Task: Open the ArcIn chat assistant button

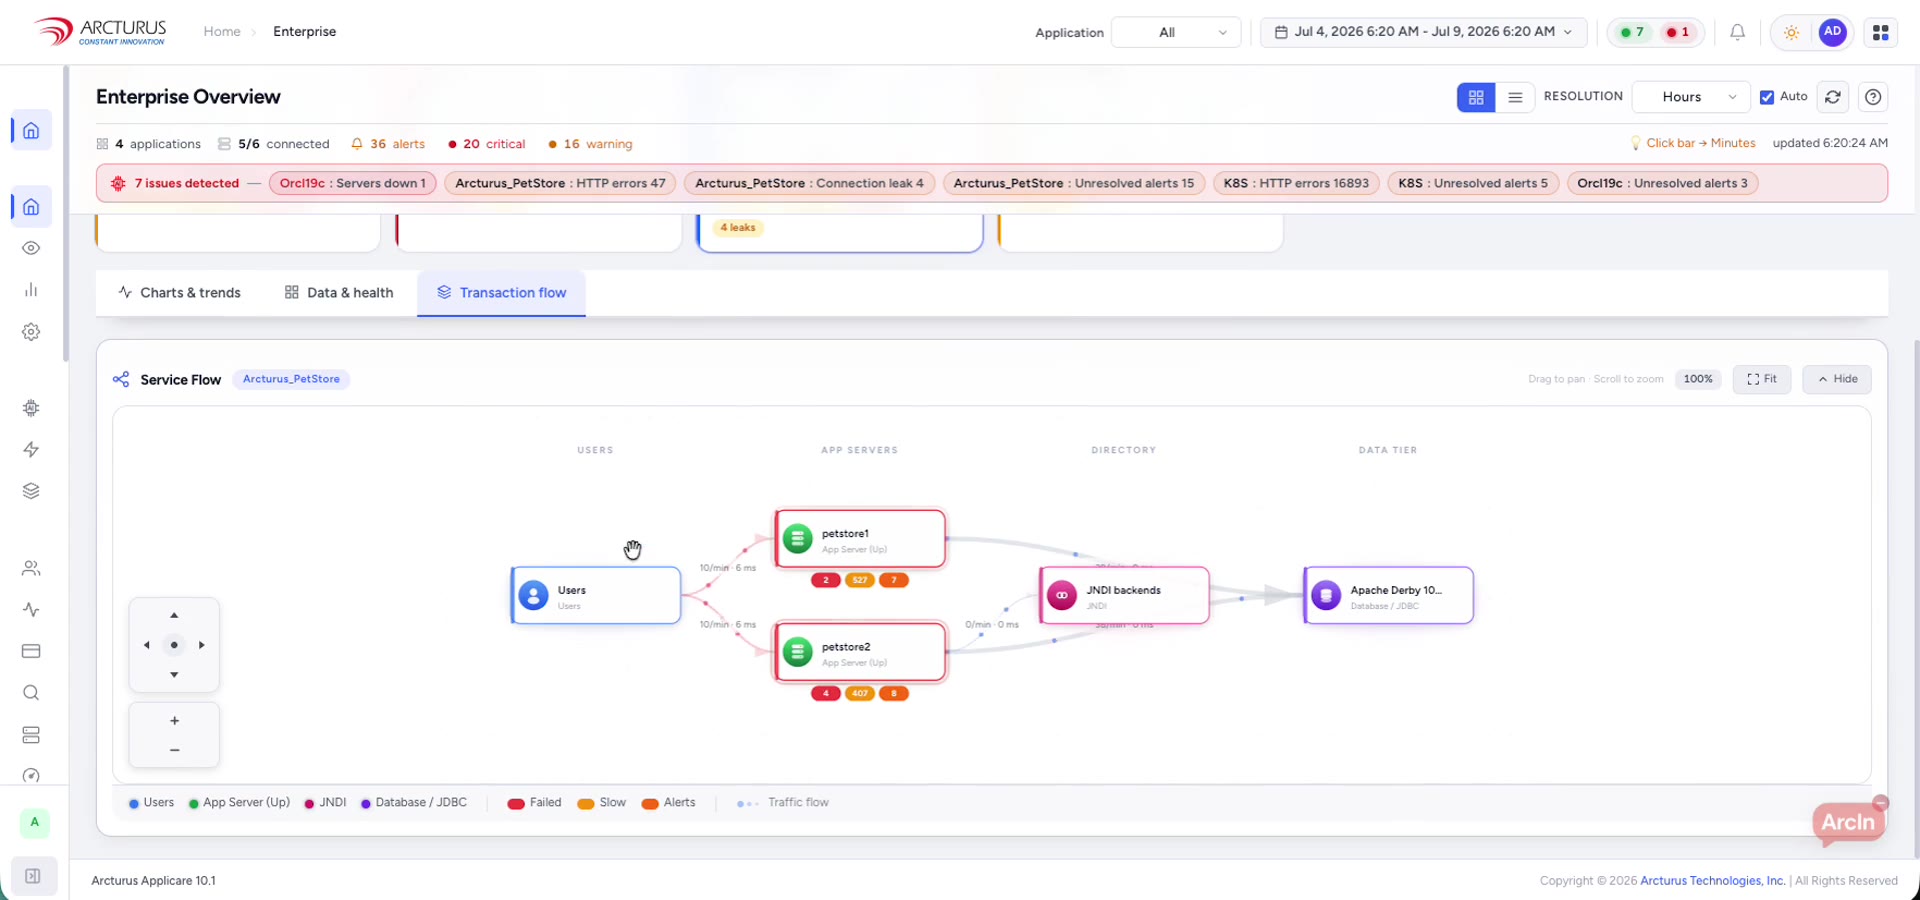Action: [1848, 822]
